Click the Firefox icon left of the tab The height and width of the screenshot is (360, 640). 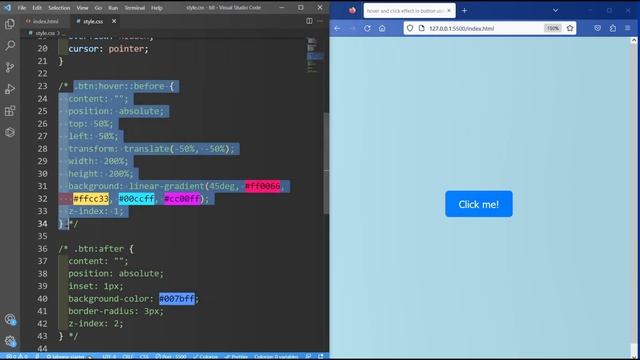pyautogui.click(x=352, y=11)
